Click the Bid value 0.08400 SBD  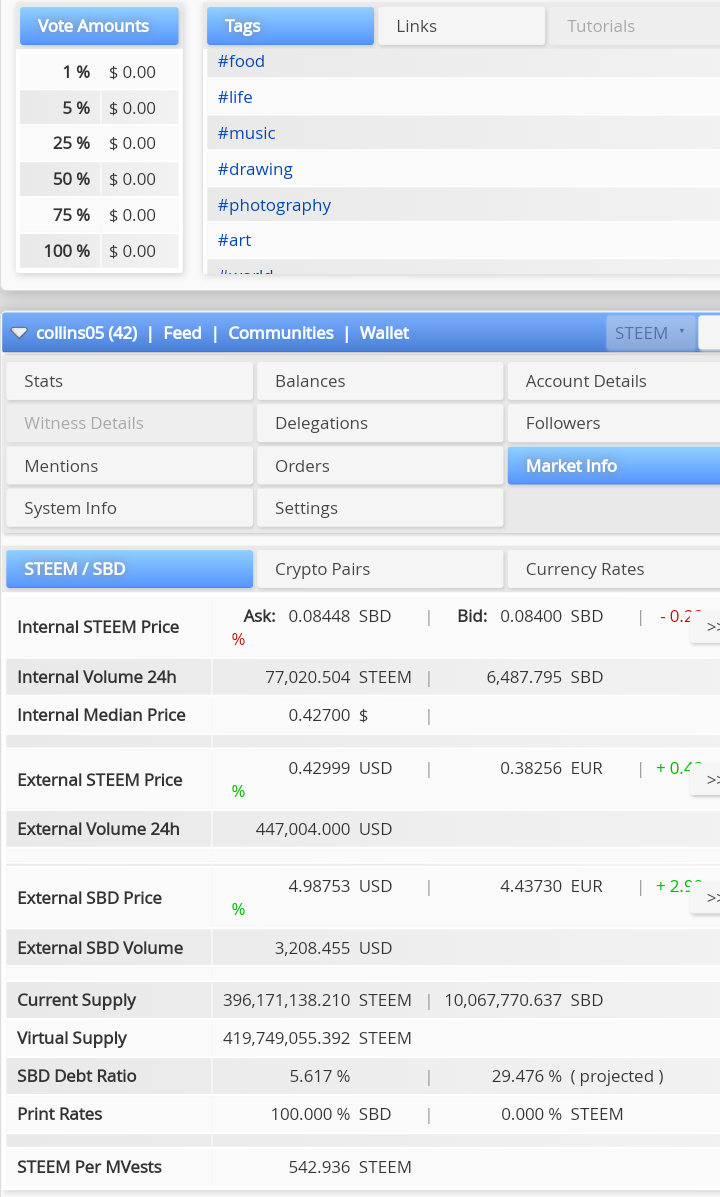[x=552, y=616]
